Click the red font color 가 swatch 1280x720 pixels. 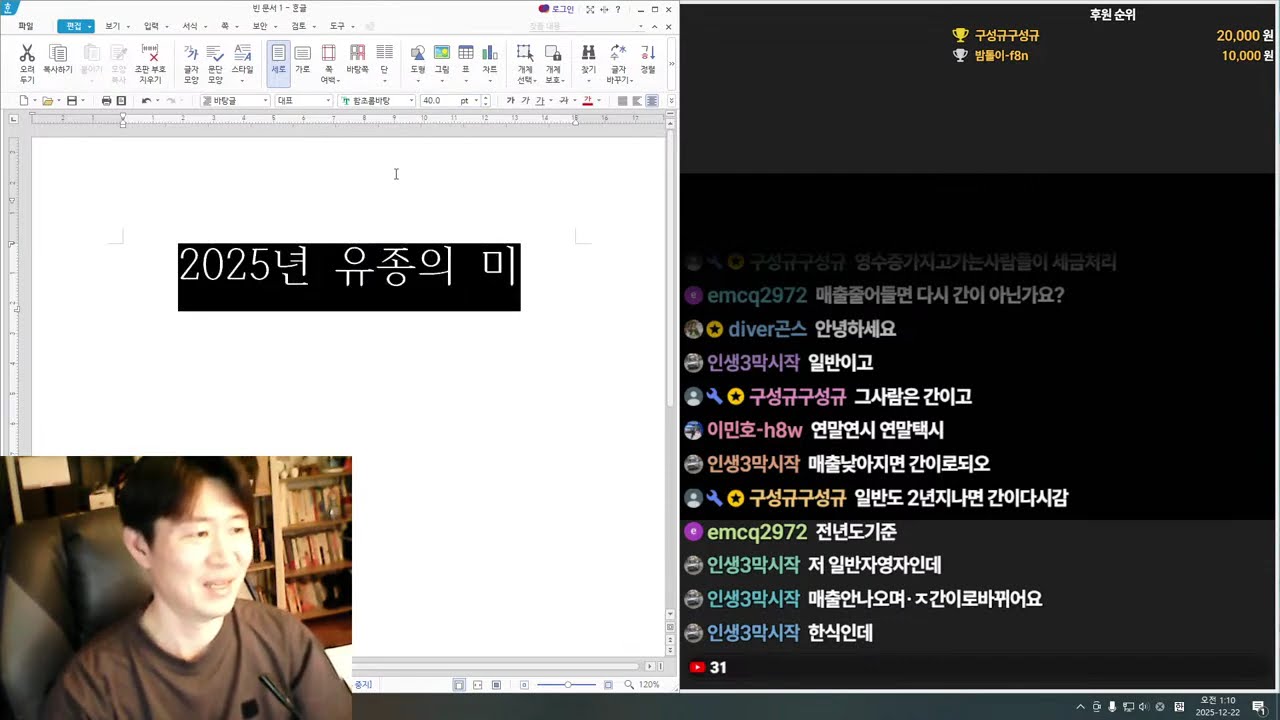coord(587,101)
